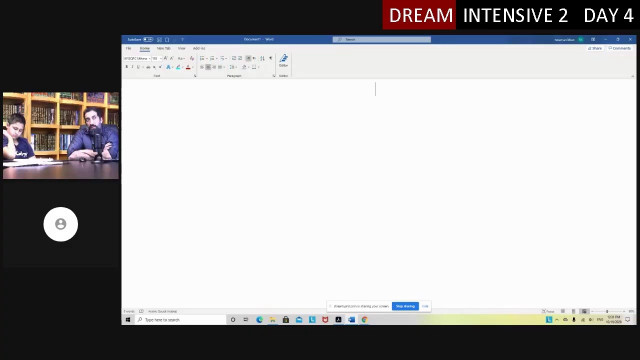Click the red font color button
640x360 pixels.
point(188,67)
